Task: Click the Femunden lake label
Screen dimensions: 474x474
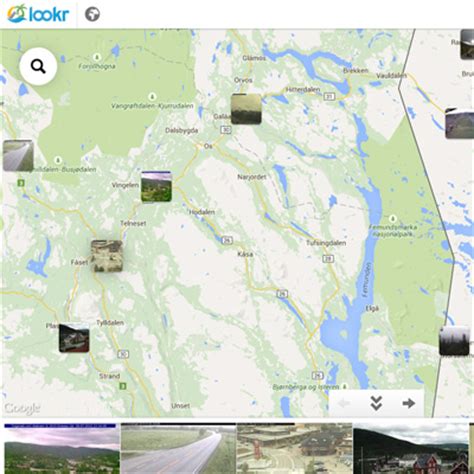Action: (x=367, y=280)
